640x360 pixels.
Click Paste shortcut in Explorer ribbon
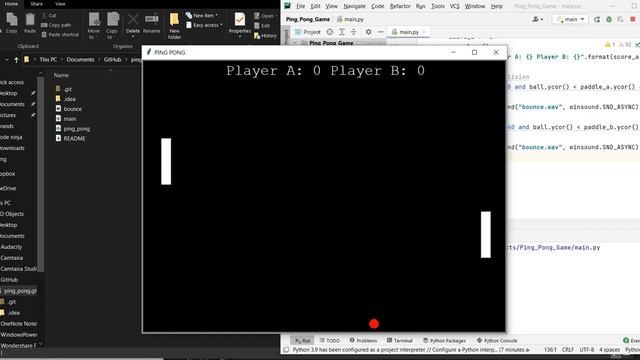60,35
